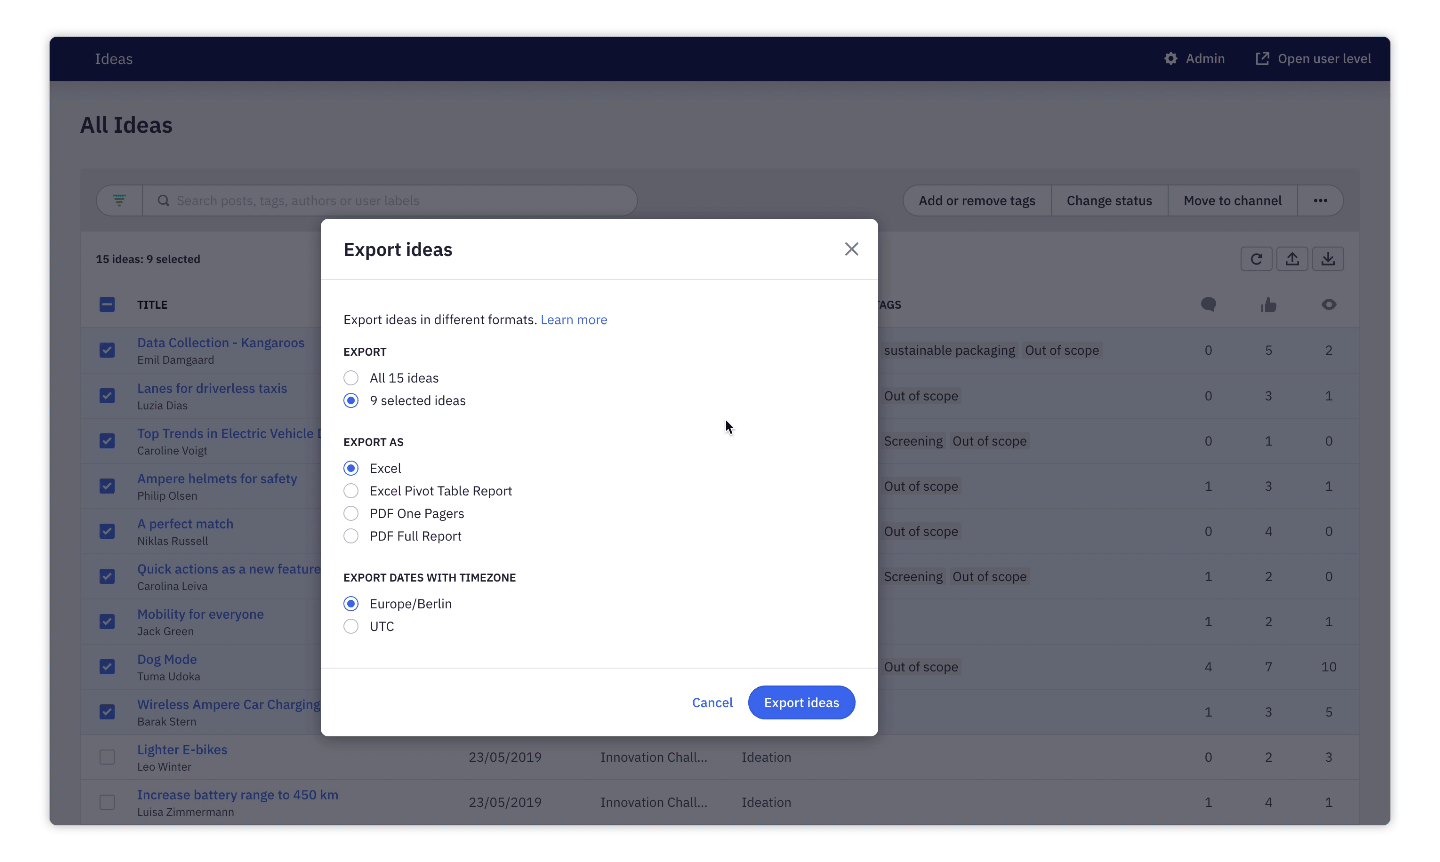Uncheck Wireless Ampere Car Charging row
This screenshot has width=1440, height=862.
107,712
